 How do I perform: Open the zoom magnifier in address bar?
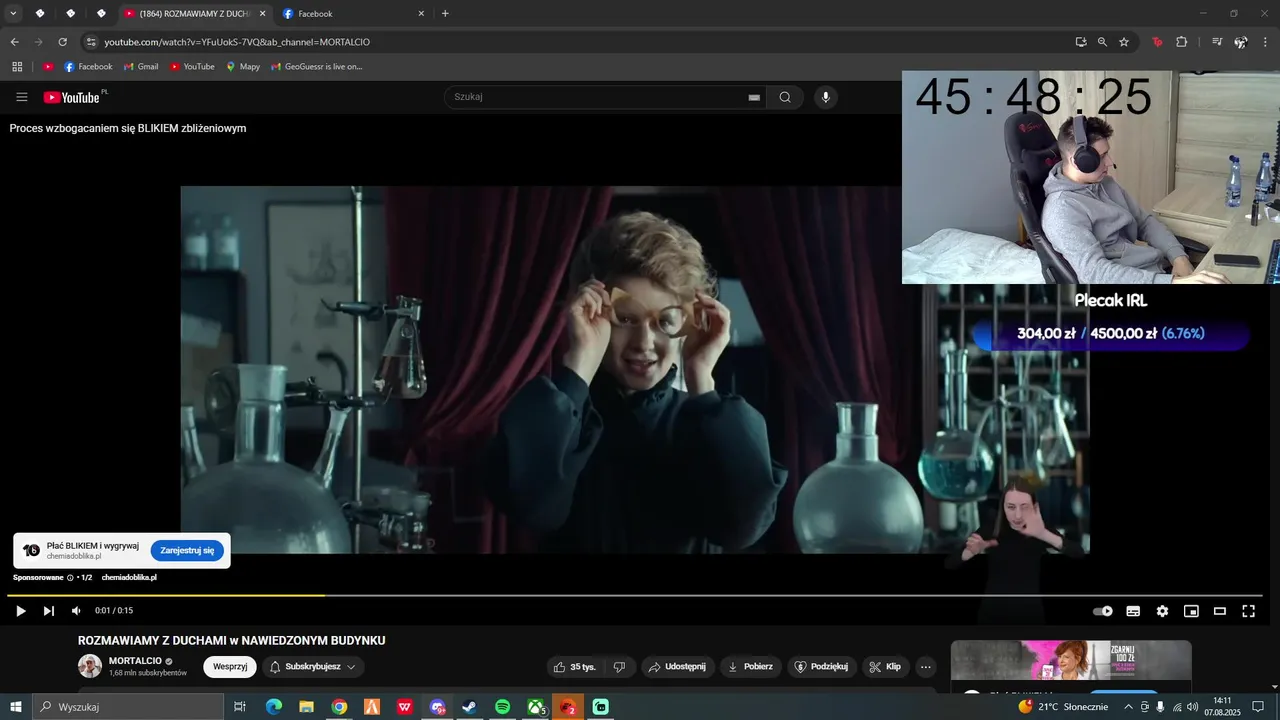tap(1102, 42)
